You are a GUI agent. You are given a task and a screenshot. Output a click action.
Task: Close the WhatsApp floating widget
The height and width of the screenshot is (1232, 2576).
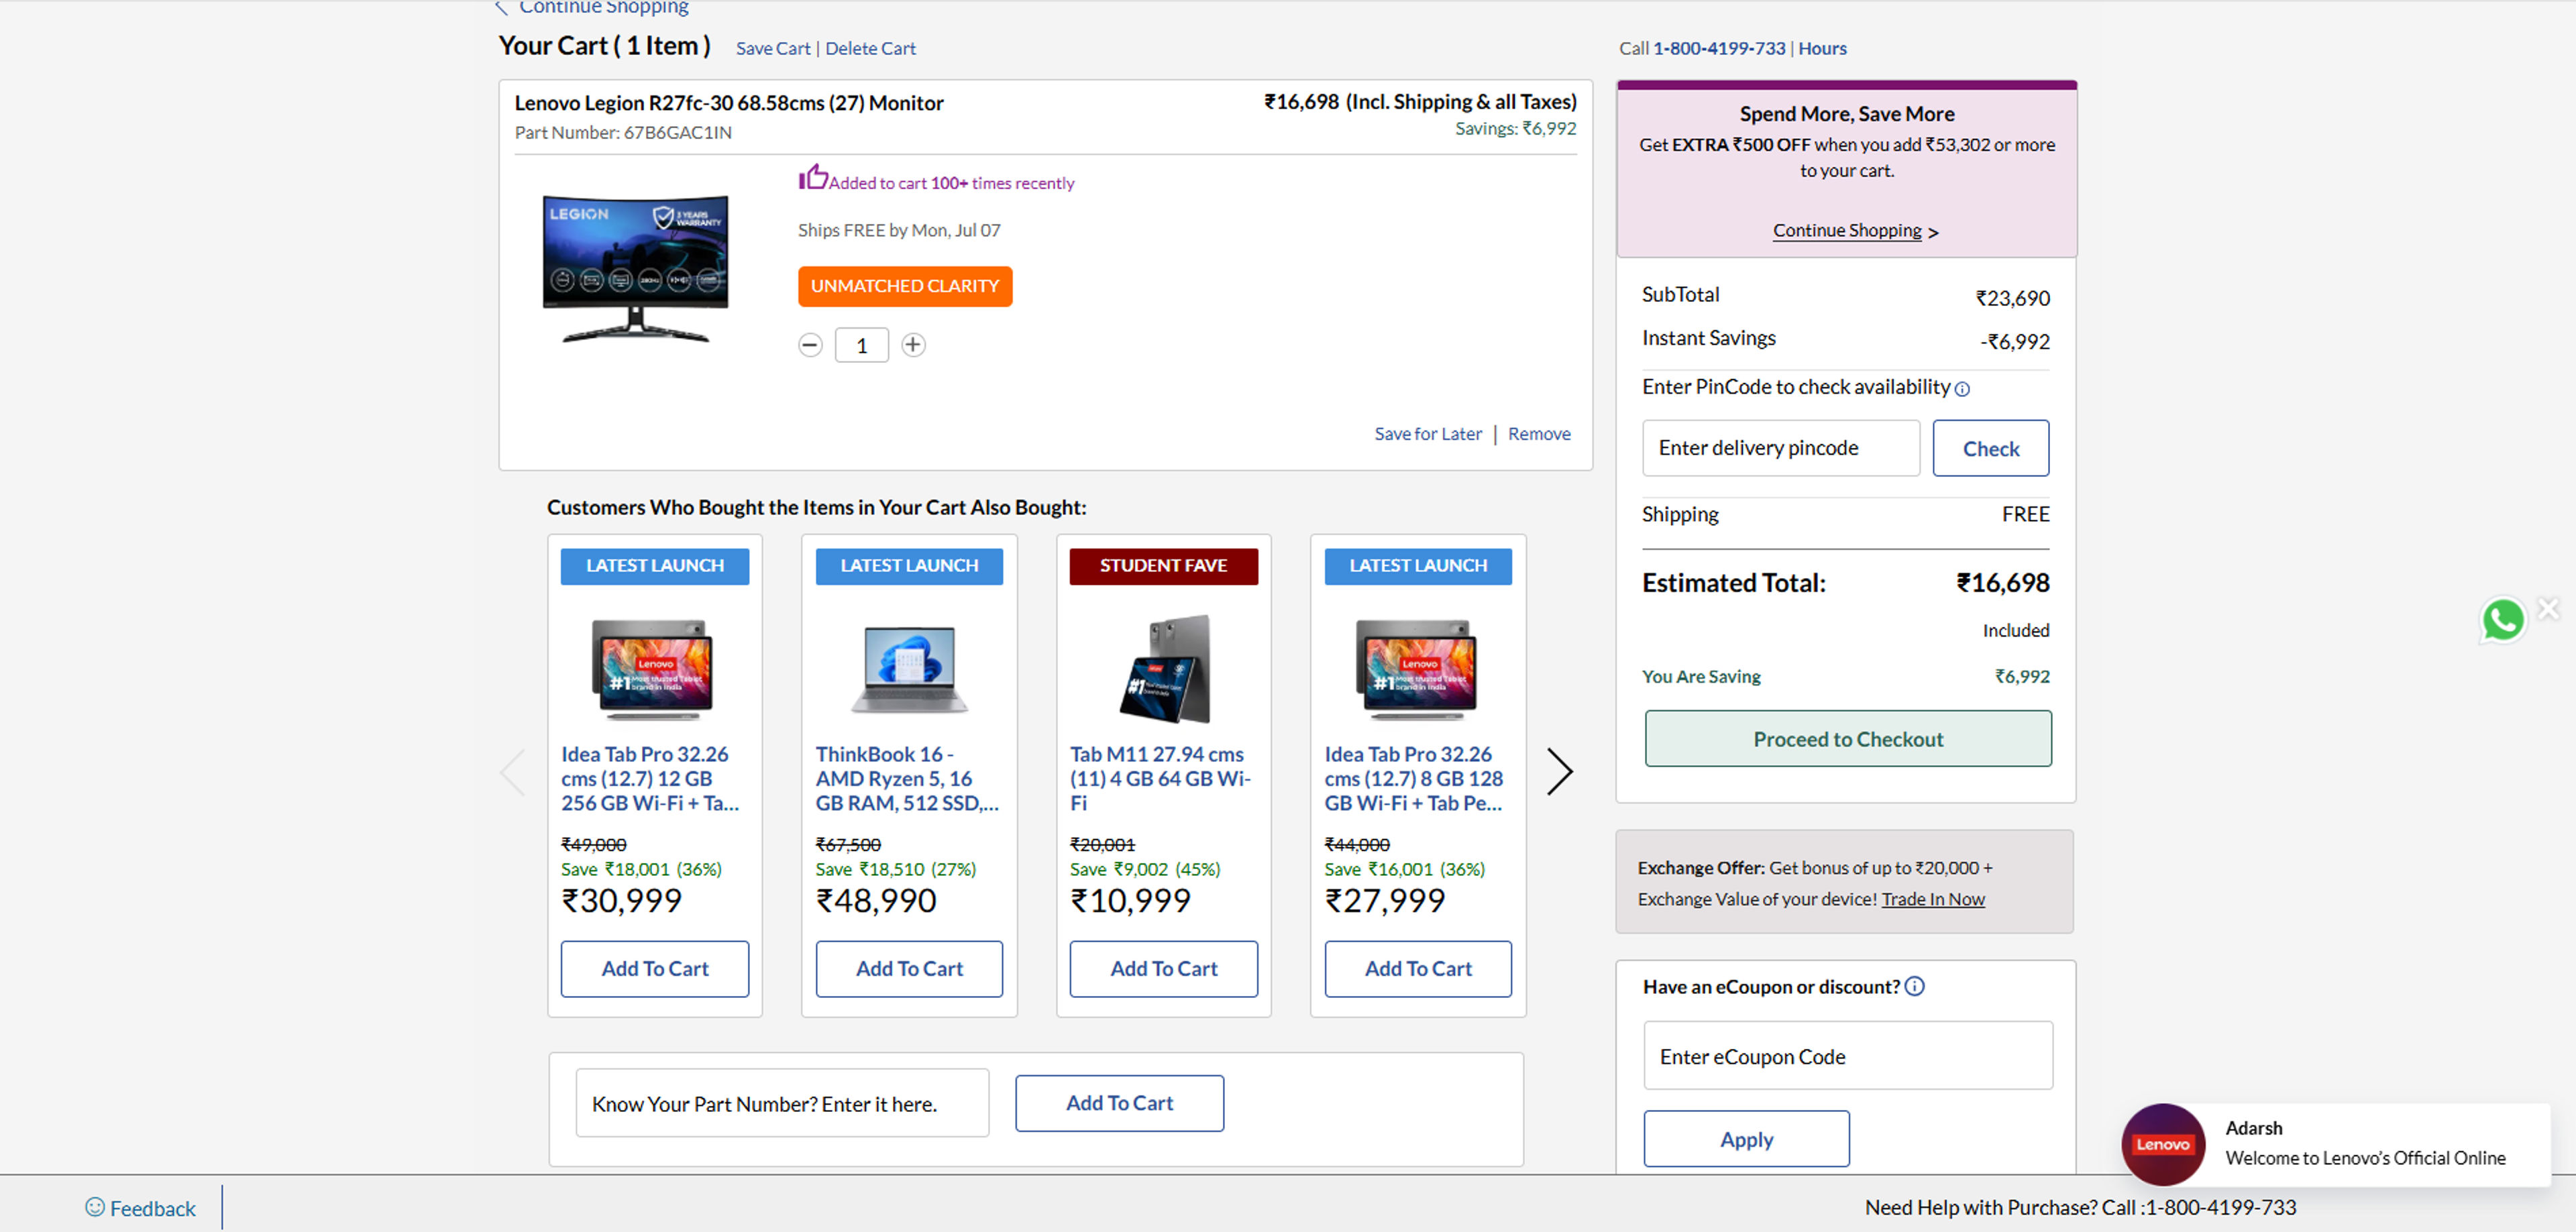[x=2548, y=608]
